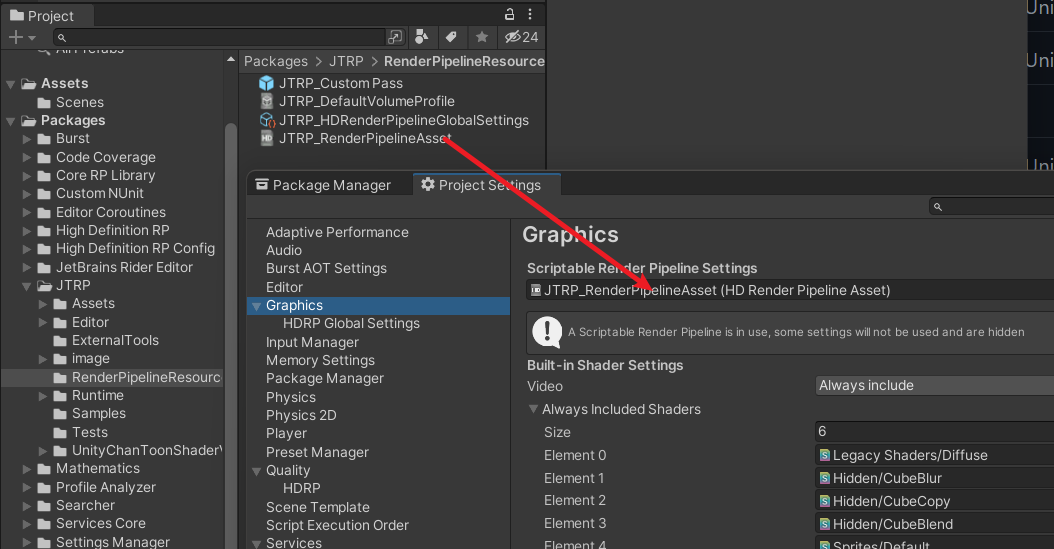Open HDRP entry under Quality
This screenshot has height=549, width=1054.
click(x=302, y=489)
